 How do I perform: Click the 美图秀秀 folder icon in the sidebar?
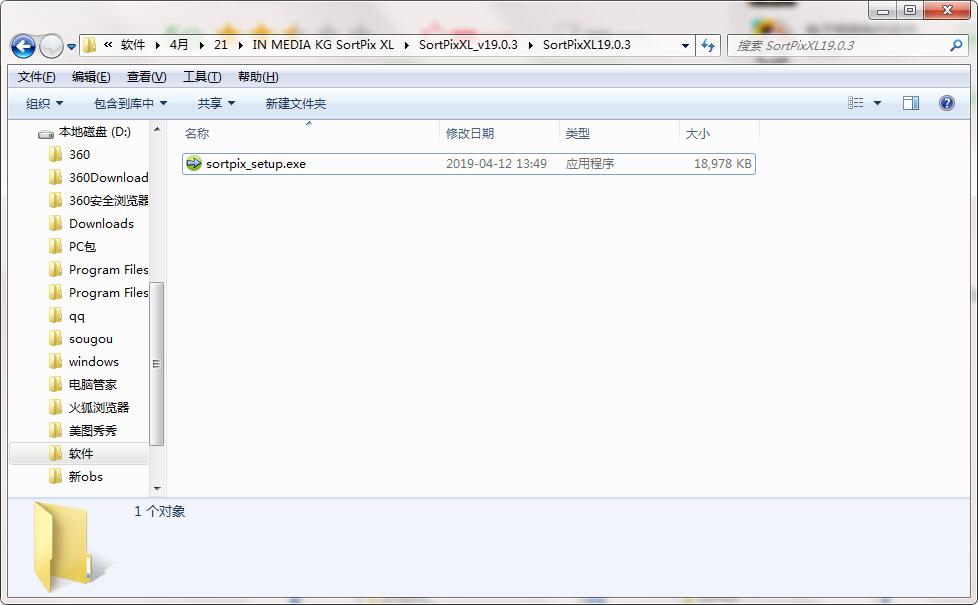pos(56,431)
